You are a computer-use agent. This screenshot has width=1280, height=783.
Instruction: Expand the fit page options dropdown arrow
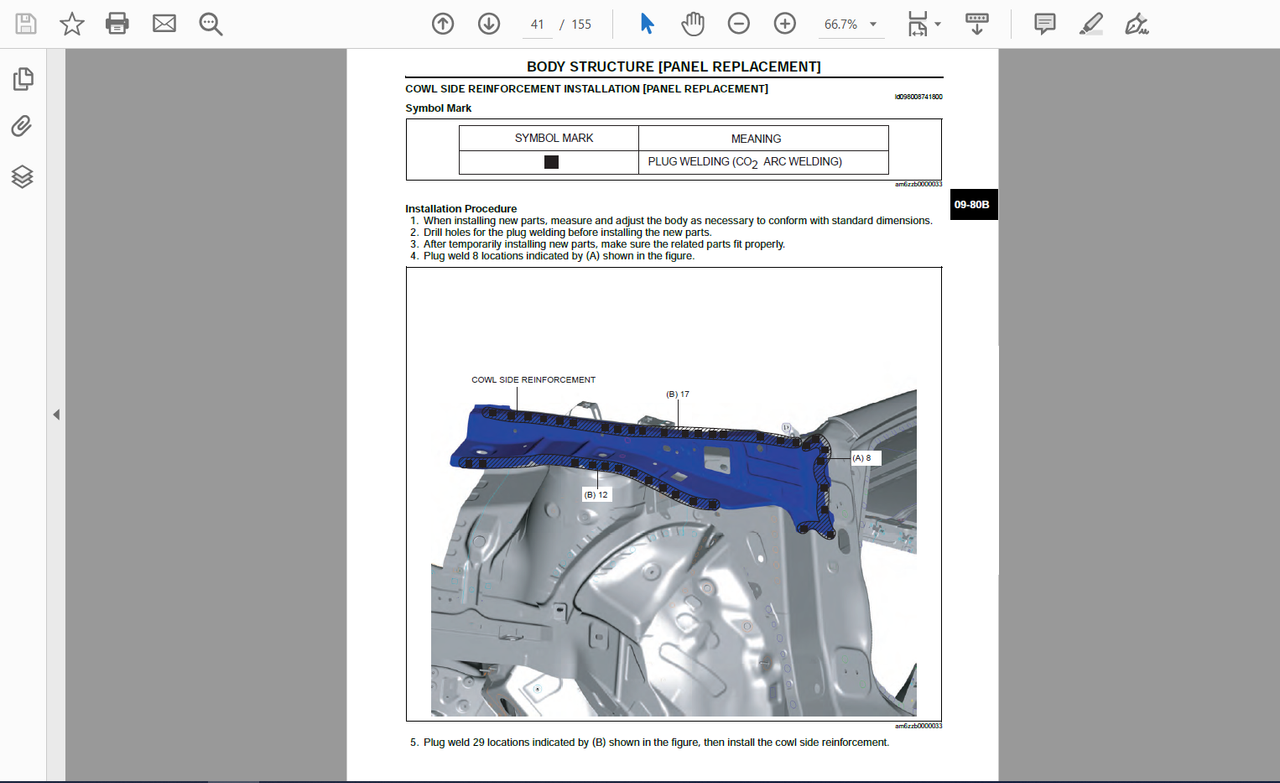[x=938, y=24]
